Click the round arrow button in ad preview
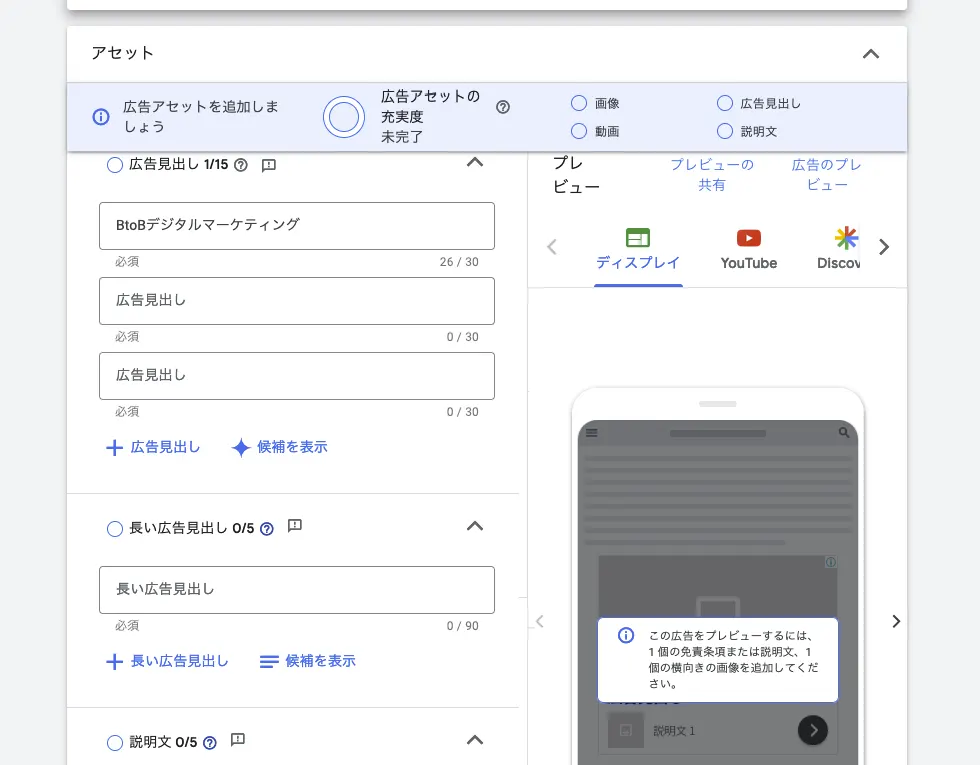The height and width of the screenshot is (765, 980). (812, 730)
